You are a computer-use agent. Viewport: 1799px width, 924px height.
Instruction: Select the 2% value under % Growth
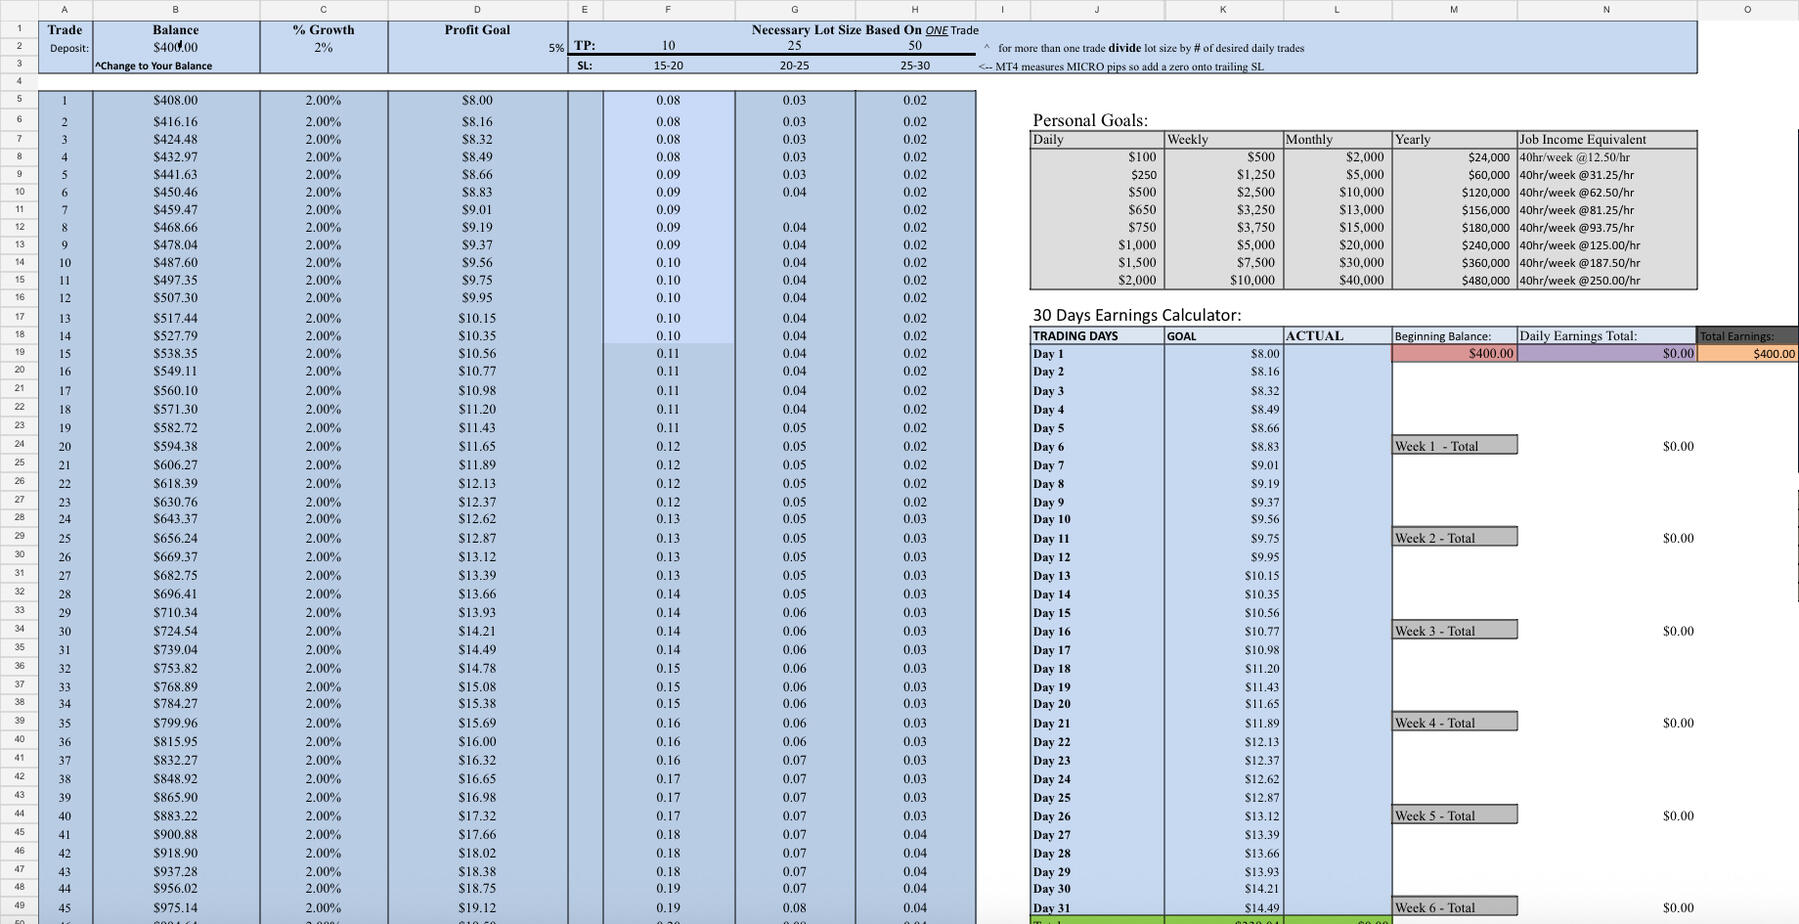point(323,47)
